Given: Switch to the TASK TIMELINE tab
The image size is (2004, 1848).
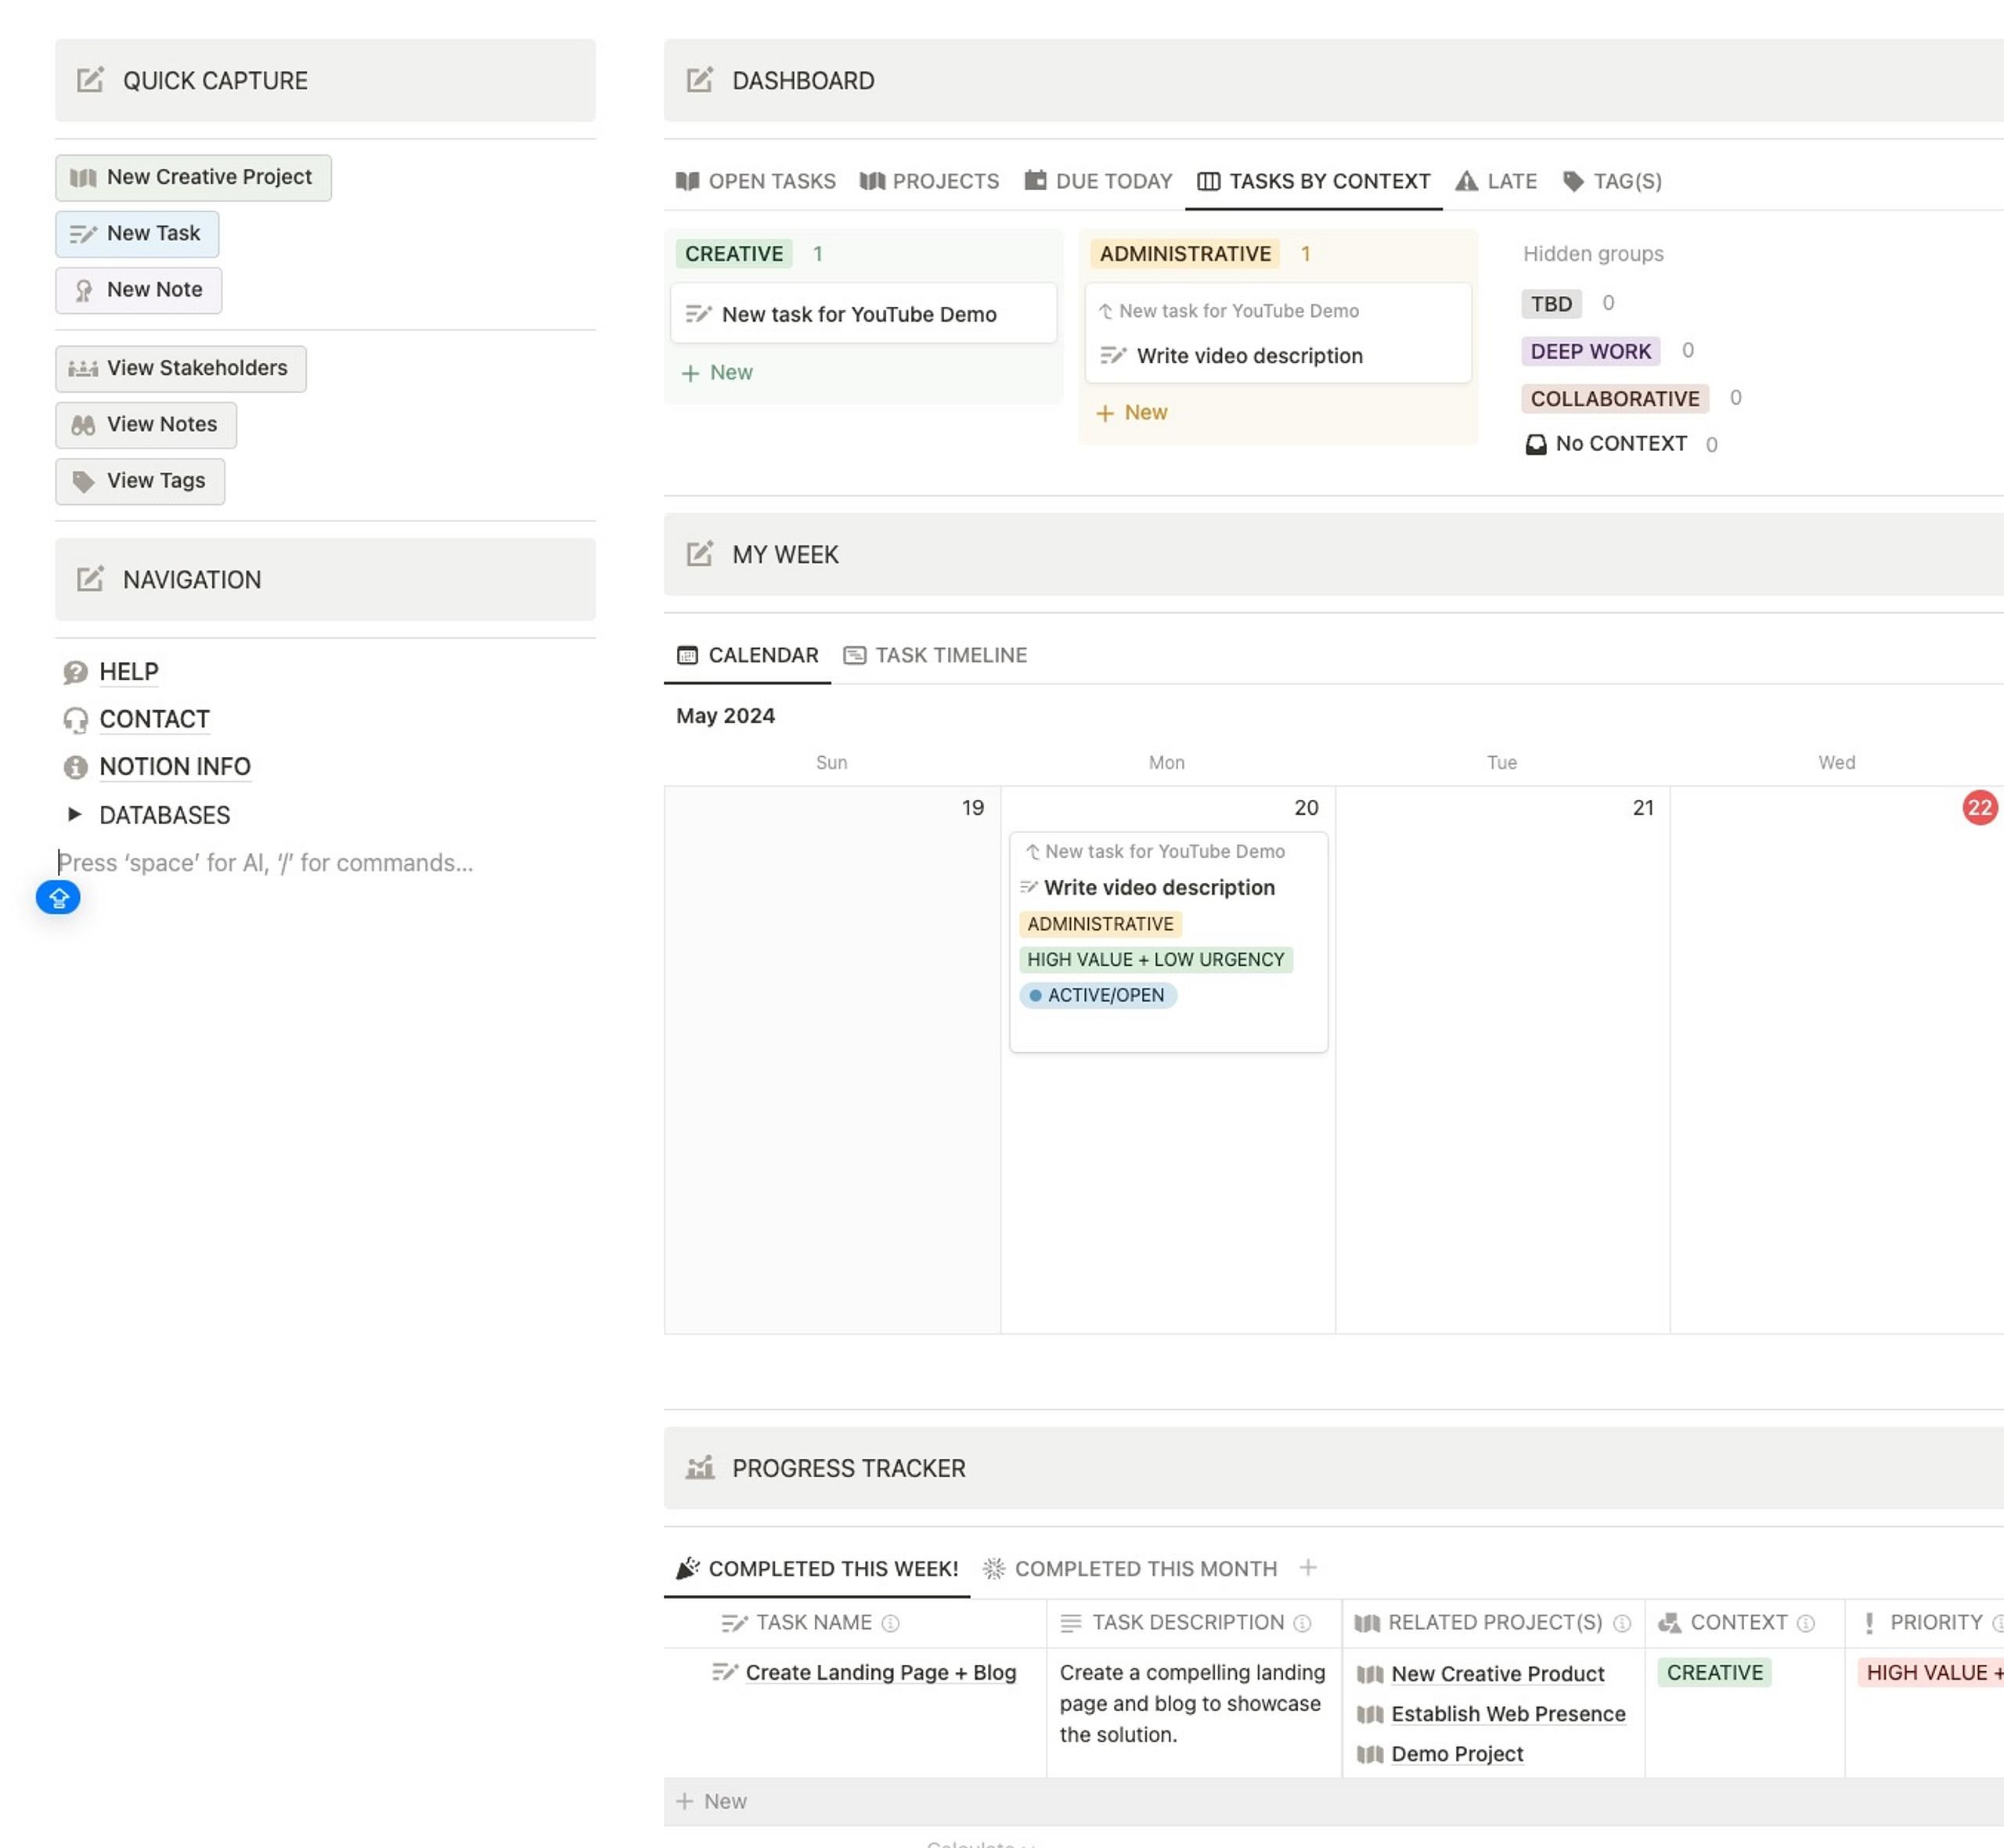Looking at the screenshot, I should (935, 655).
